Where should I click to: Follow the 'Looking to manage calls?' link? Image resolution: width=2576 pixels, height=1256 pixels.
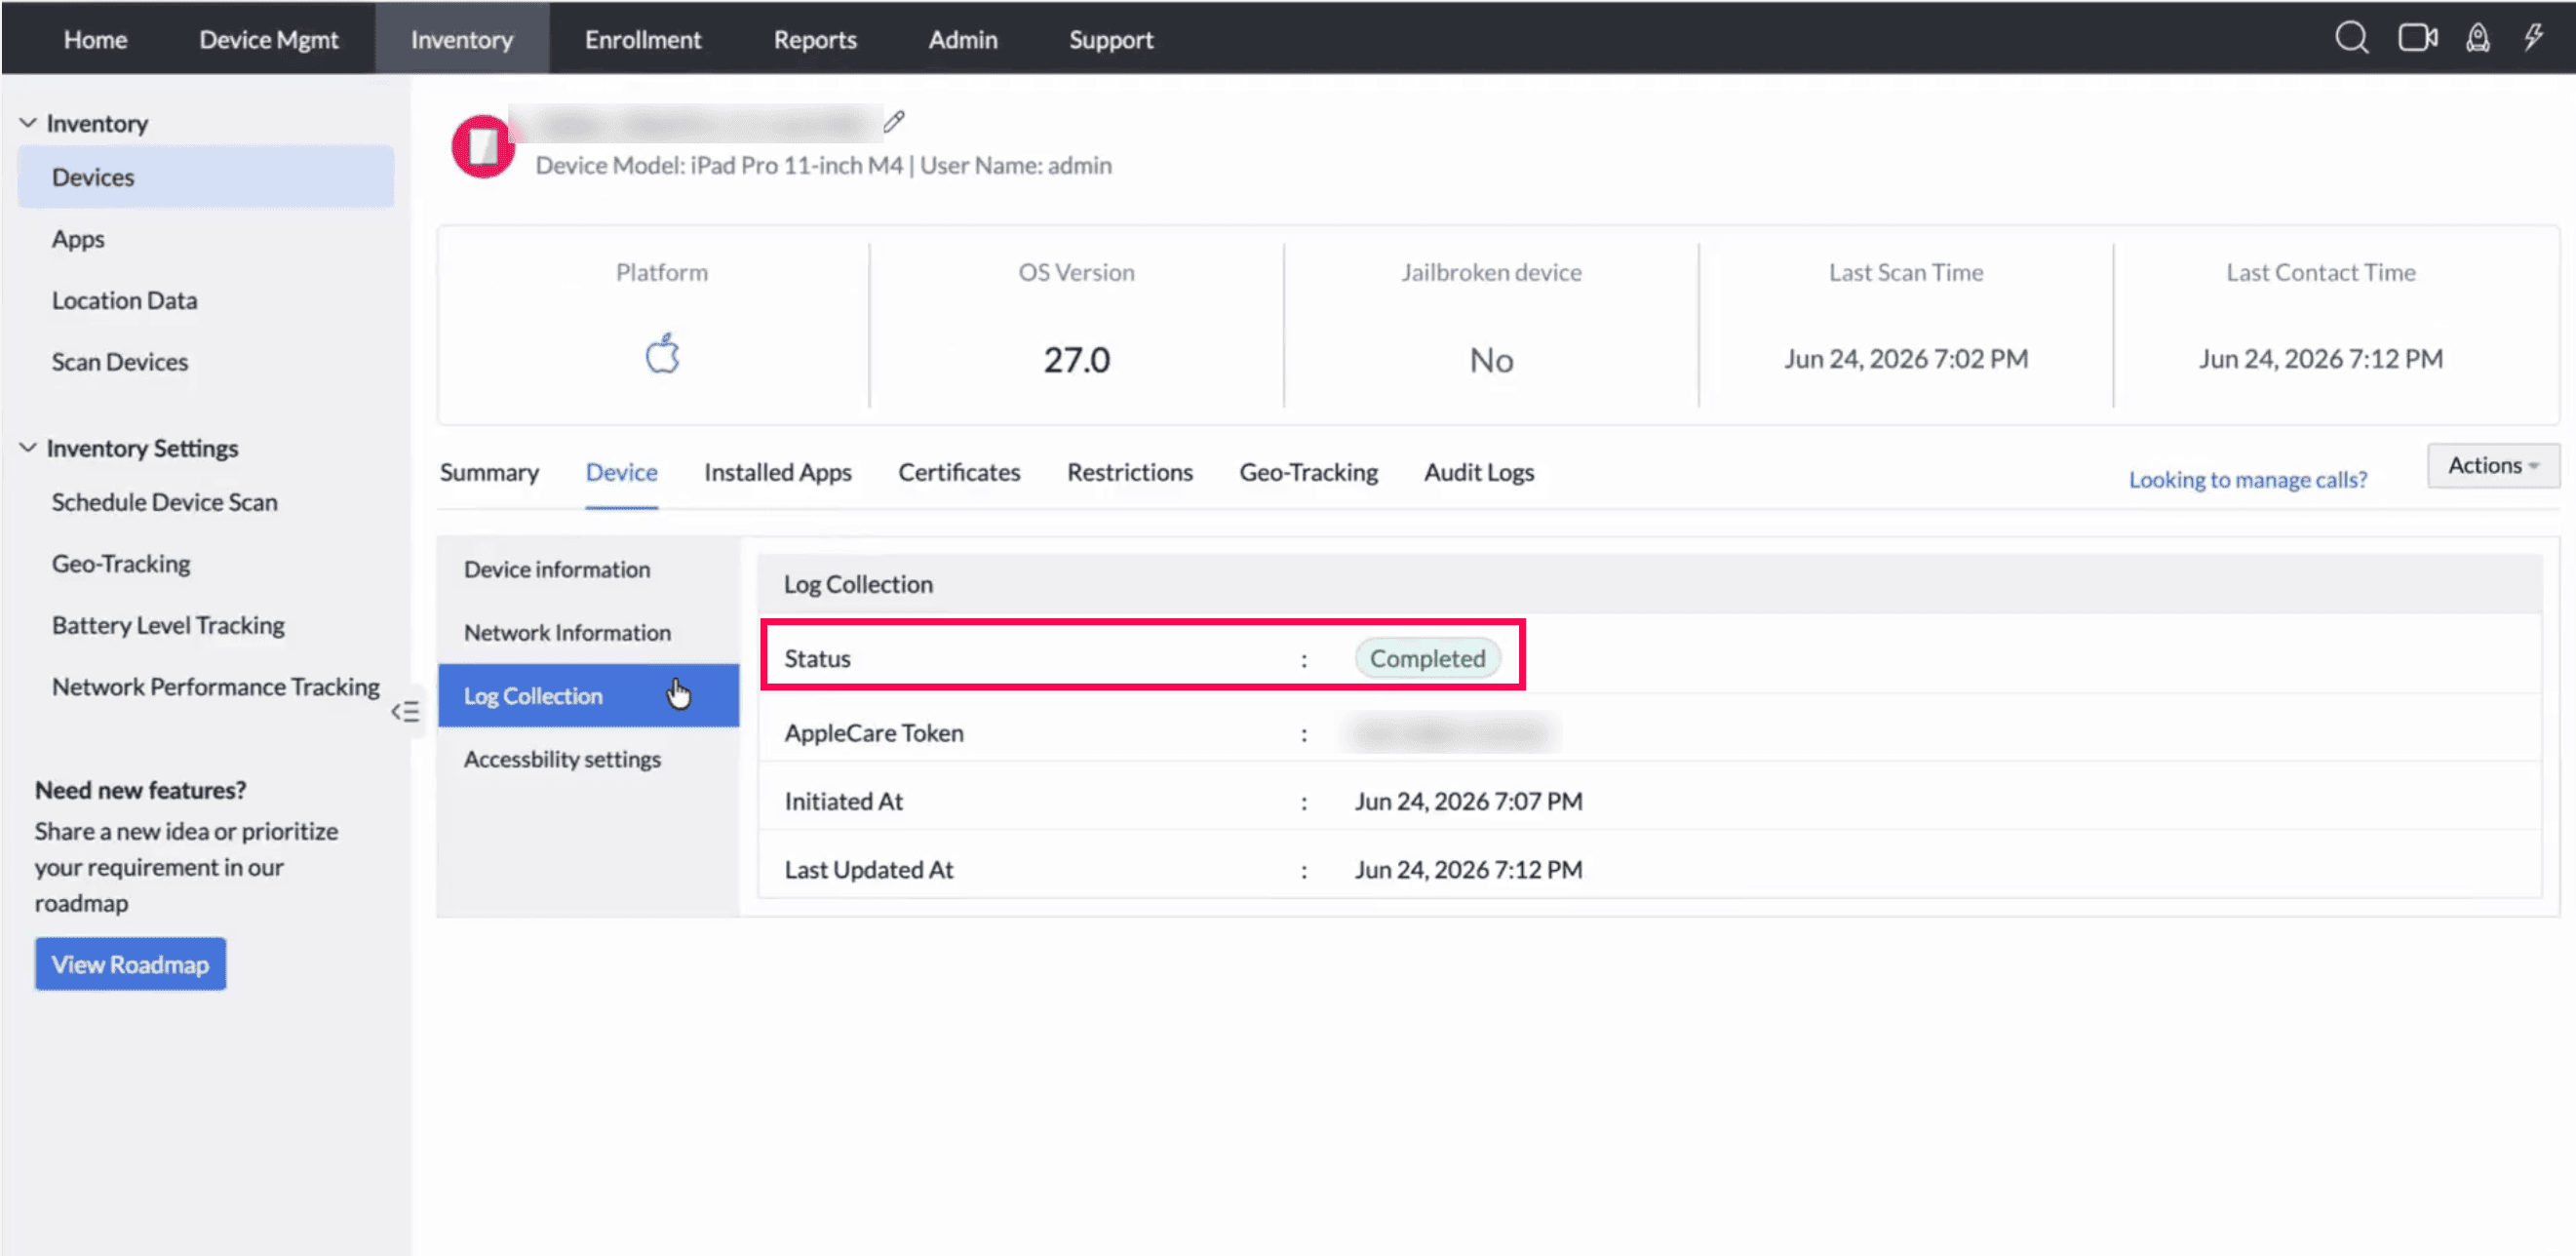tap(2247, 479)
